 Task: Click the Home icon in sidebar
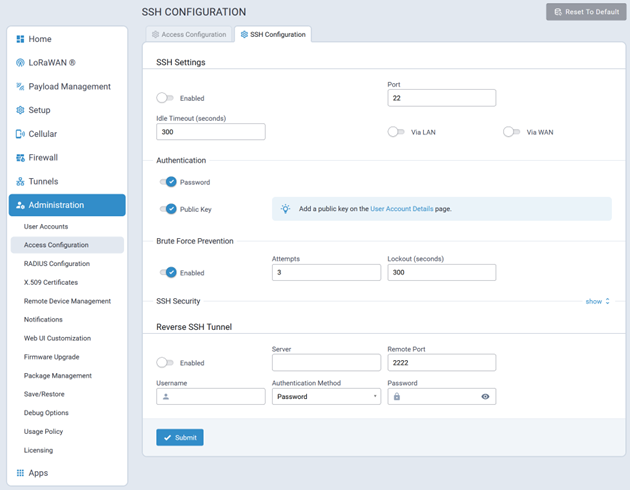click(x=20, y=39)
